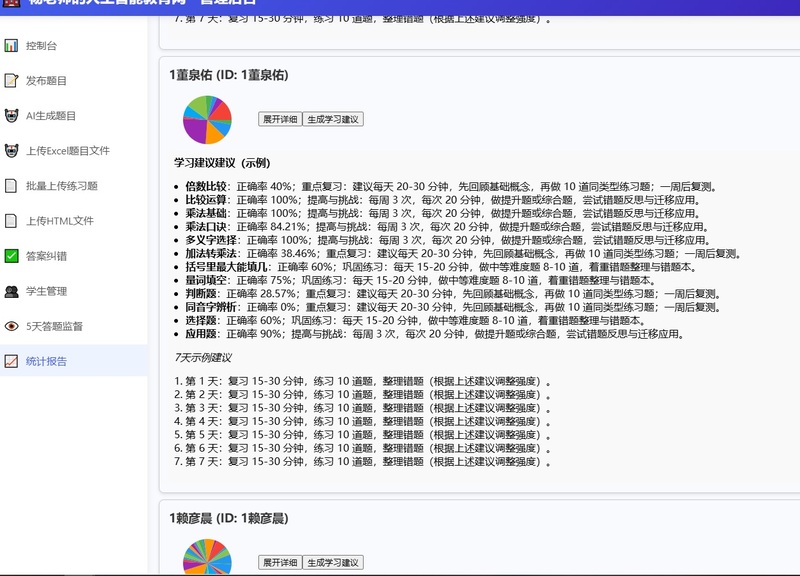Click the 控制台 bar chart icon
800x576 pixels.
[11, 45]
